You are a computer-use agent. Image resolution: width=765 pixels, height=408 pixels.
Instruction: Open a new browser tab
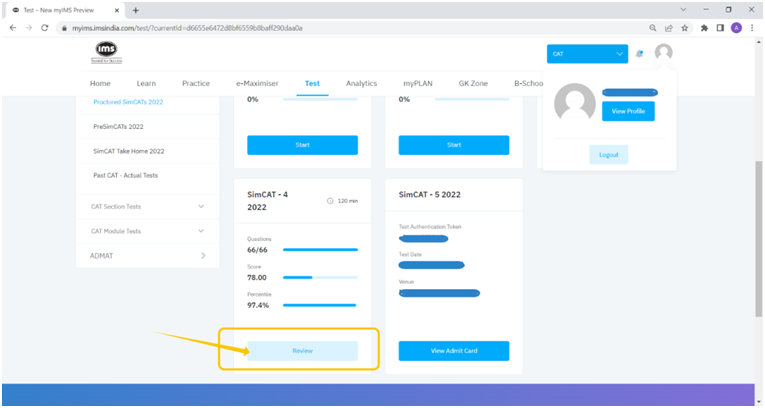[136, 10]
